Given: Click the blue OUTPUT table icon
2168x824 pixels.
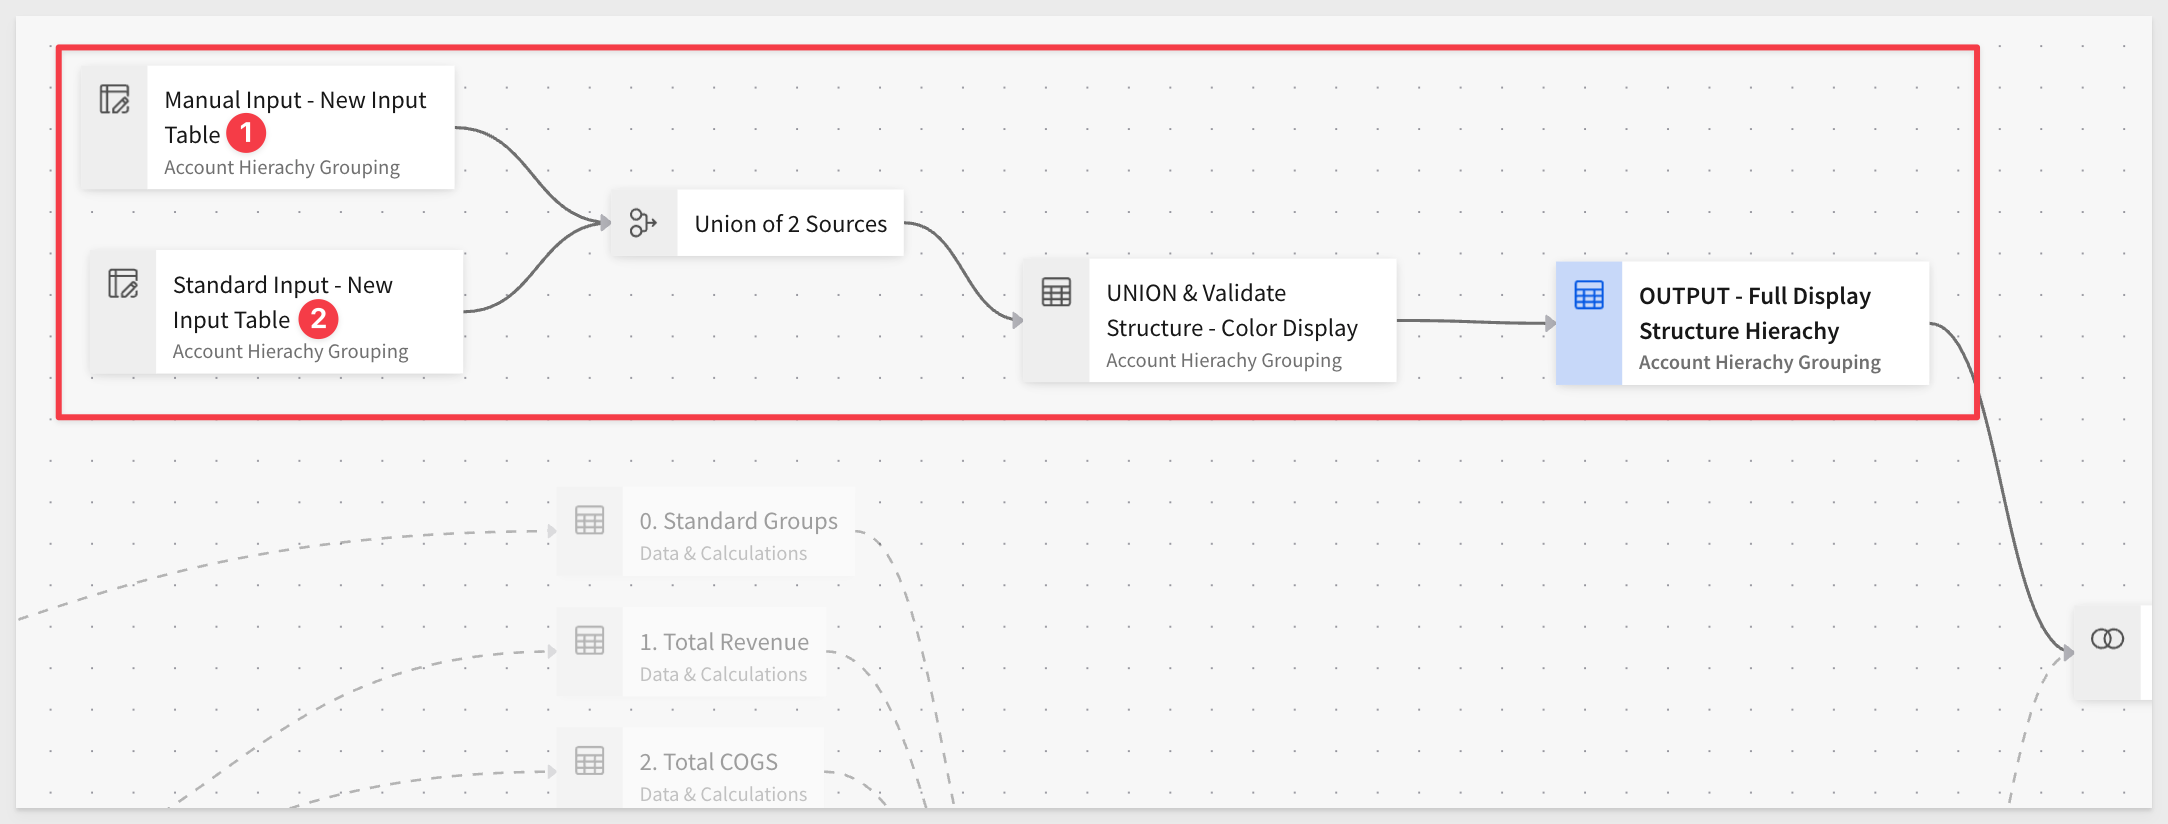Looking at the screenshot, I should click(1589, 296).
